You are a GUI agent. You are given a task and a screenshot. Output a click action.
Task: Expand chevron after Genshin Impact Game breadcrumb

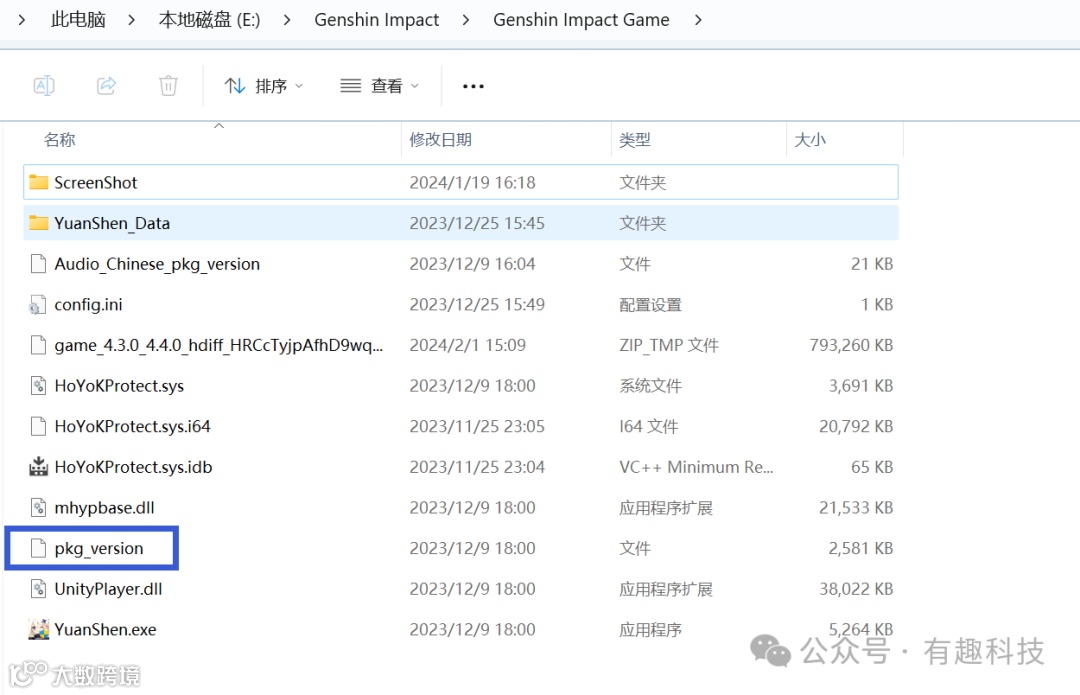point(698,20)
